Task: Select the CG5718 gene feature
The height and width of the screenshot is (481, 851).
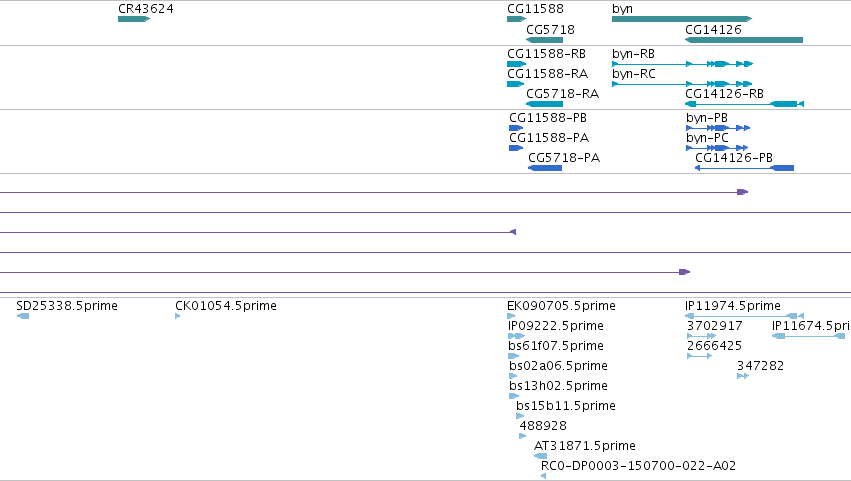Action: 544,40
